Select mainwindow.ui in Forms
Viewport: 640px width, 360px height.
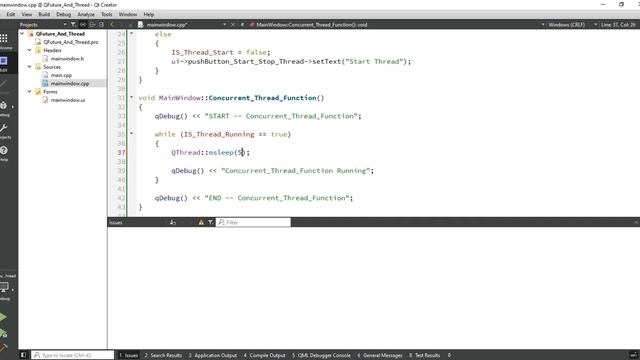point(68,100)
